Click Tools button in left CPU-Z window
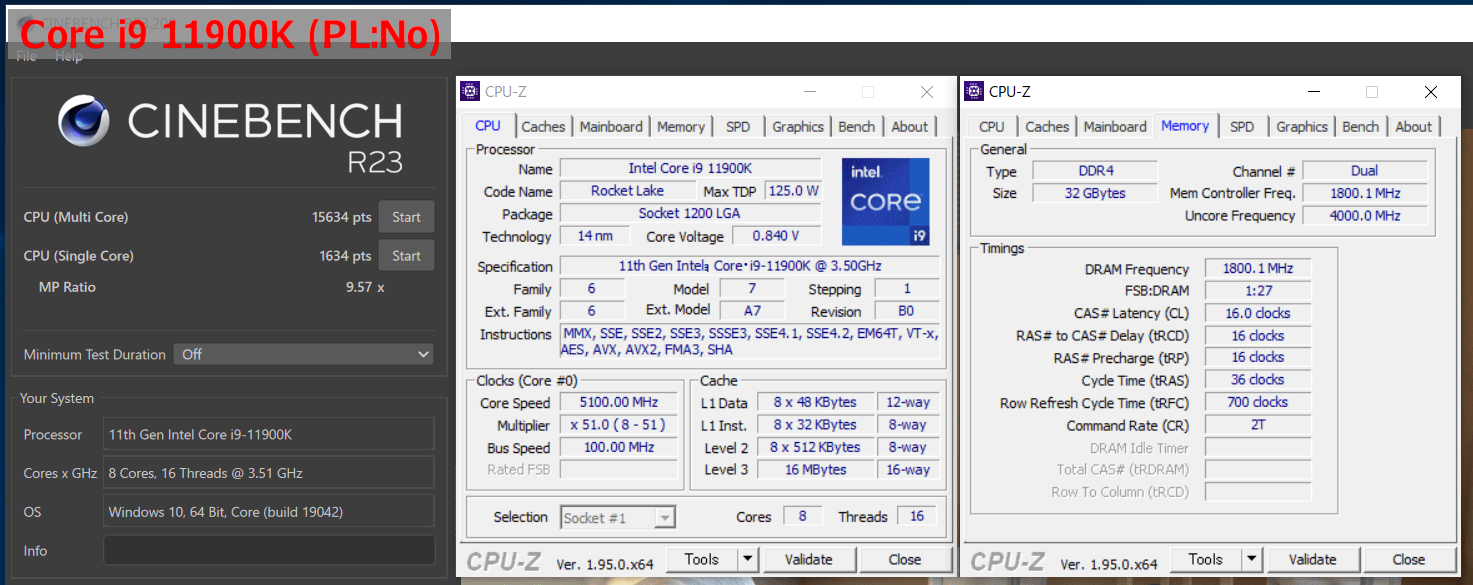The width and height of the screenshot is (1473, 585). [x=701, y=560]
